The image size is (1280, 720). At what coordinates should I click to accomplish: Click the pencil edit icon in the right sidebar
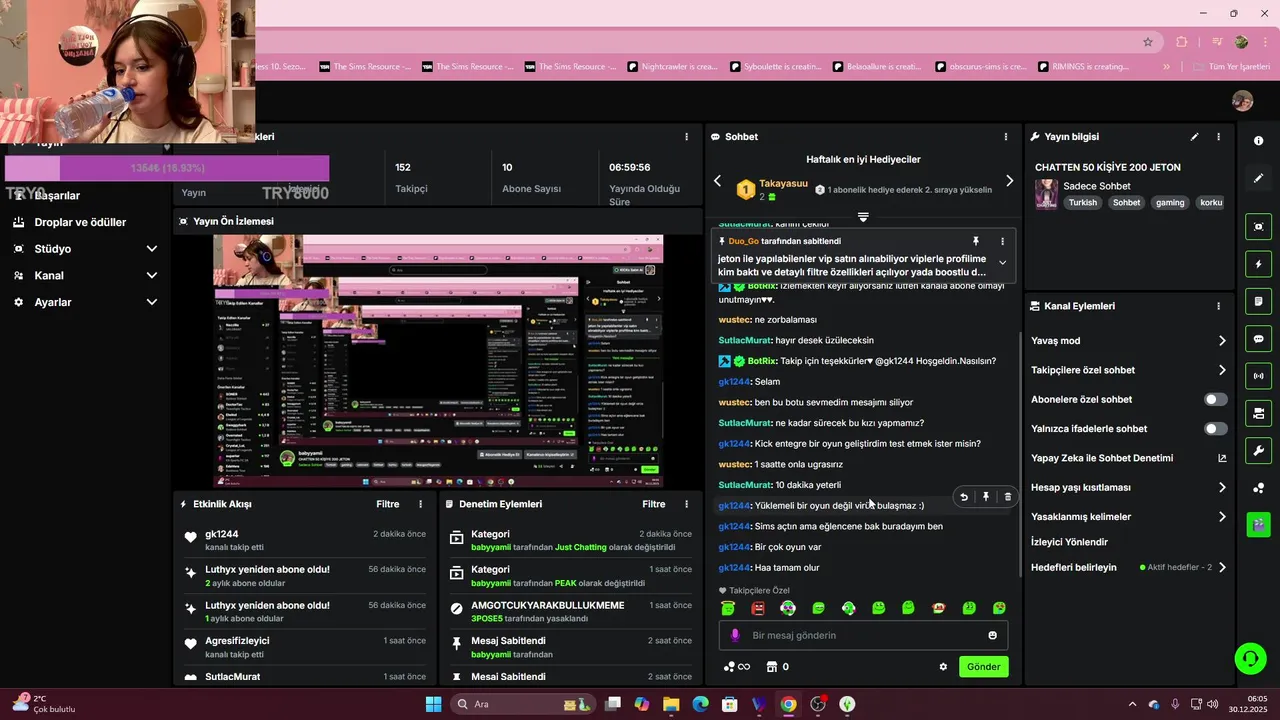1258,178
